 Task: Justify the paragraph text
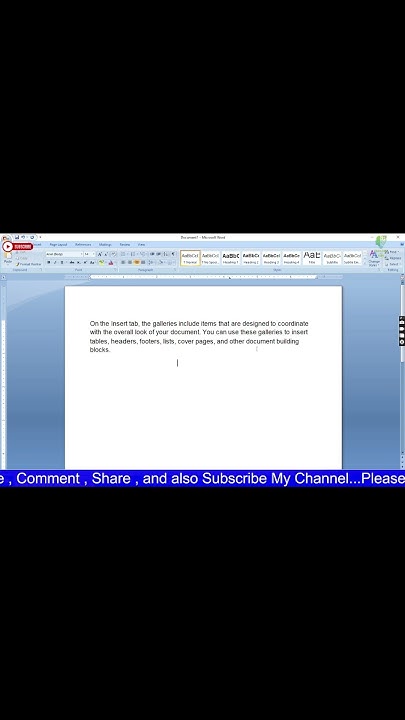[143, 262]
